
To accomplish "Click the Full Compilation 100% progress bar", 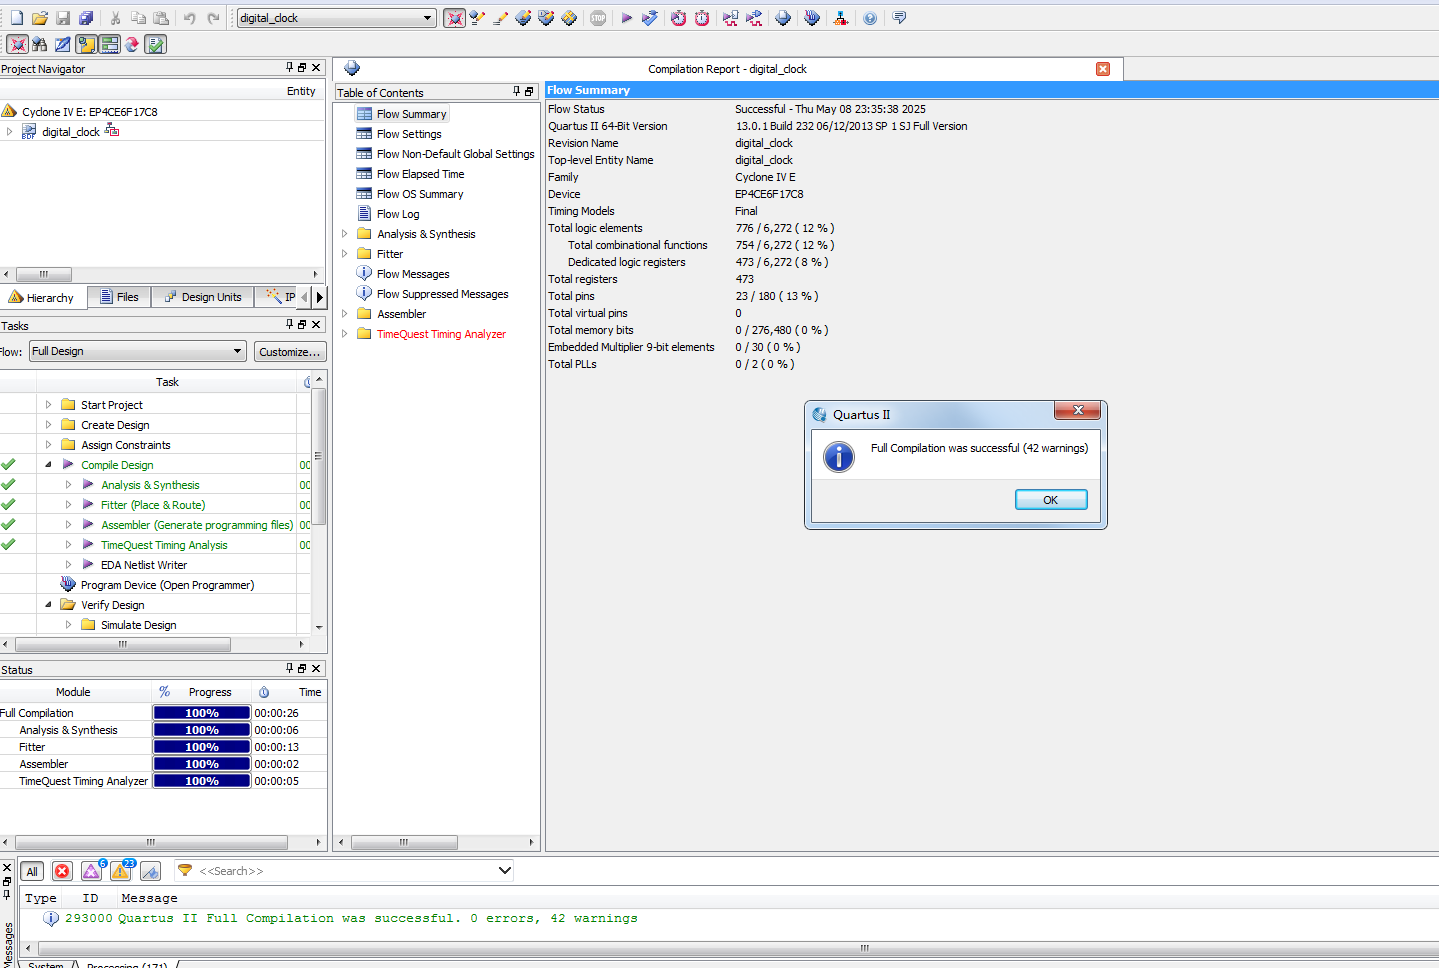I will coord(201,713).
